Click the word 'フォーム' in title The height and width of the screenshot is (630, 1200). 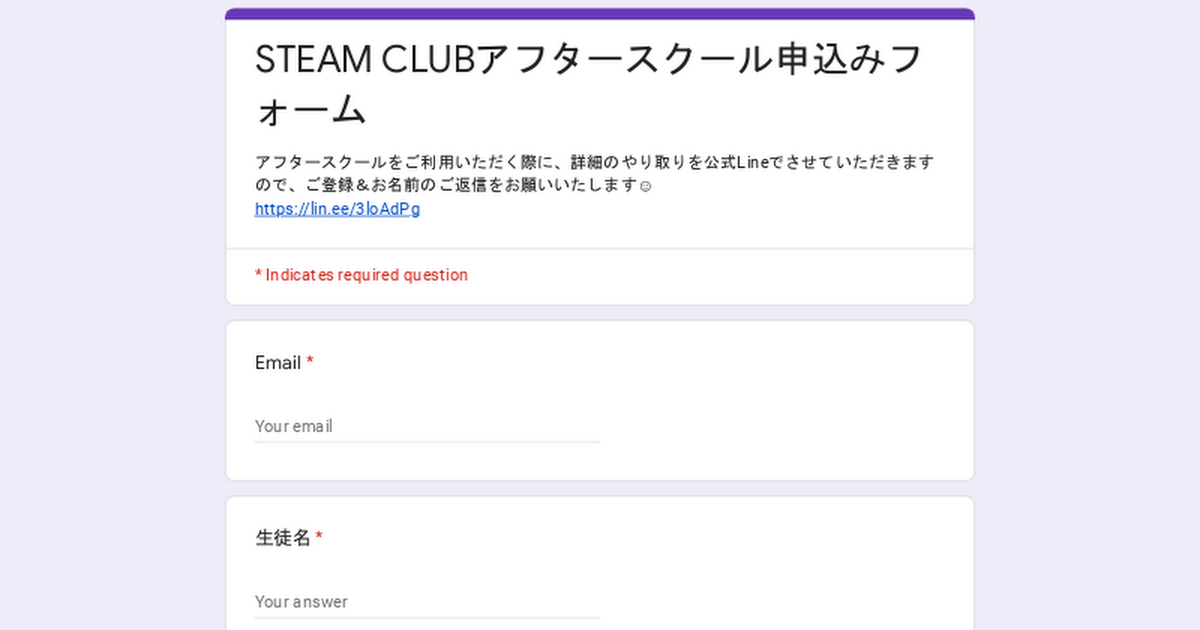point(311,109)
